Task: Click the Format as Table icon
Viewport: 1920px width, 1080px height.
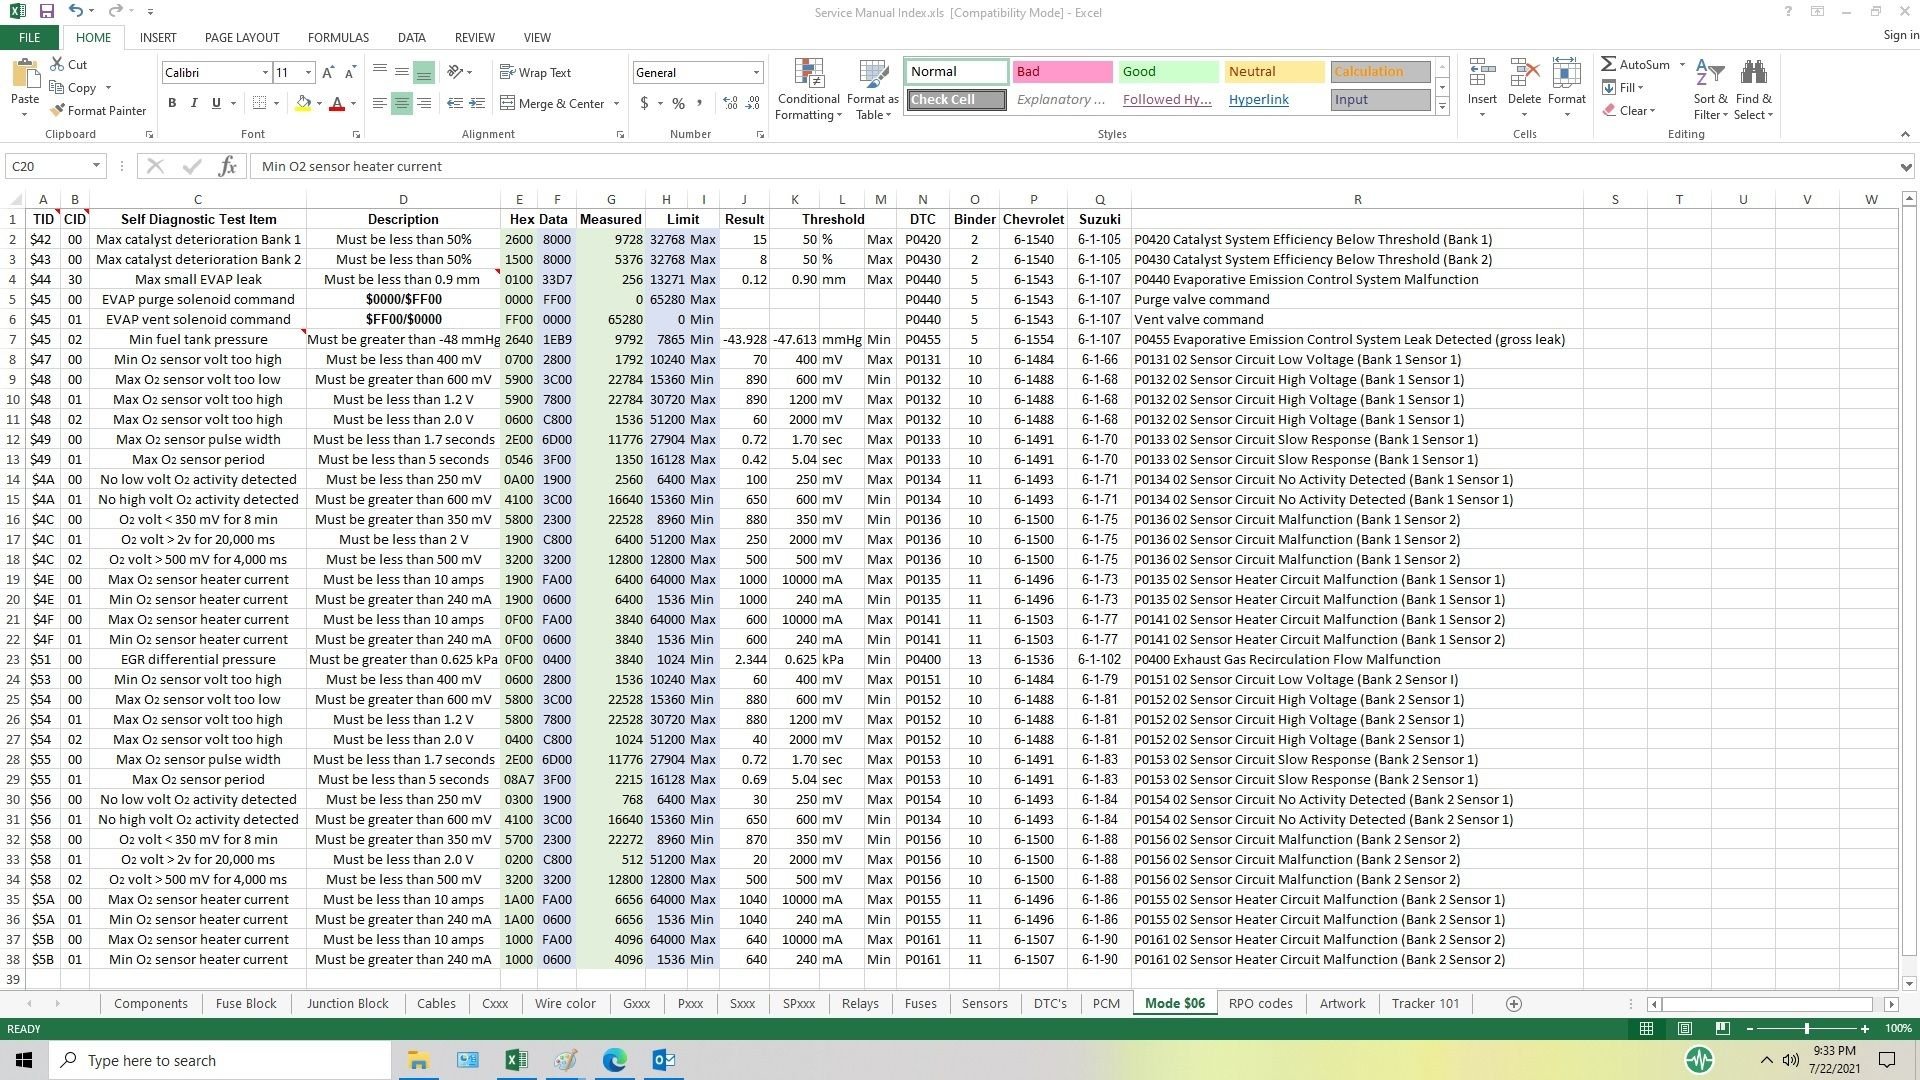Action: [x=873, y=90]
